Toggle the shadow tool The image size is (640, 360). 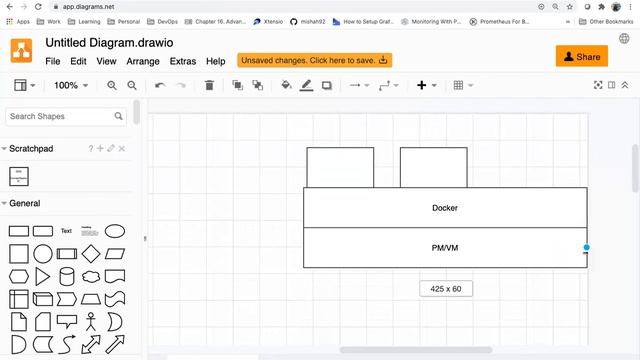pyautogui.click(x=327, y=85)
